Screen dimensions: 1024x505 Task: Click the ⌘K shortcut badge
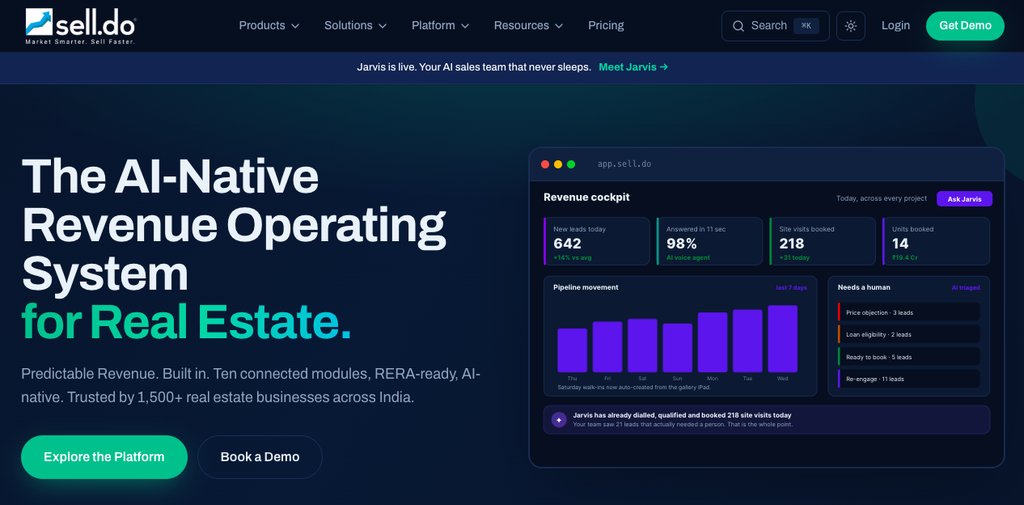pyautogui.click(x=806, y=26)
